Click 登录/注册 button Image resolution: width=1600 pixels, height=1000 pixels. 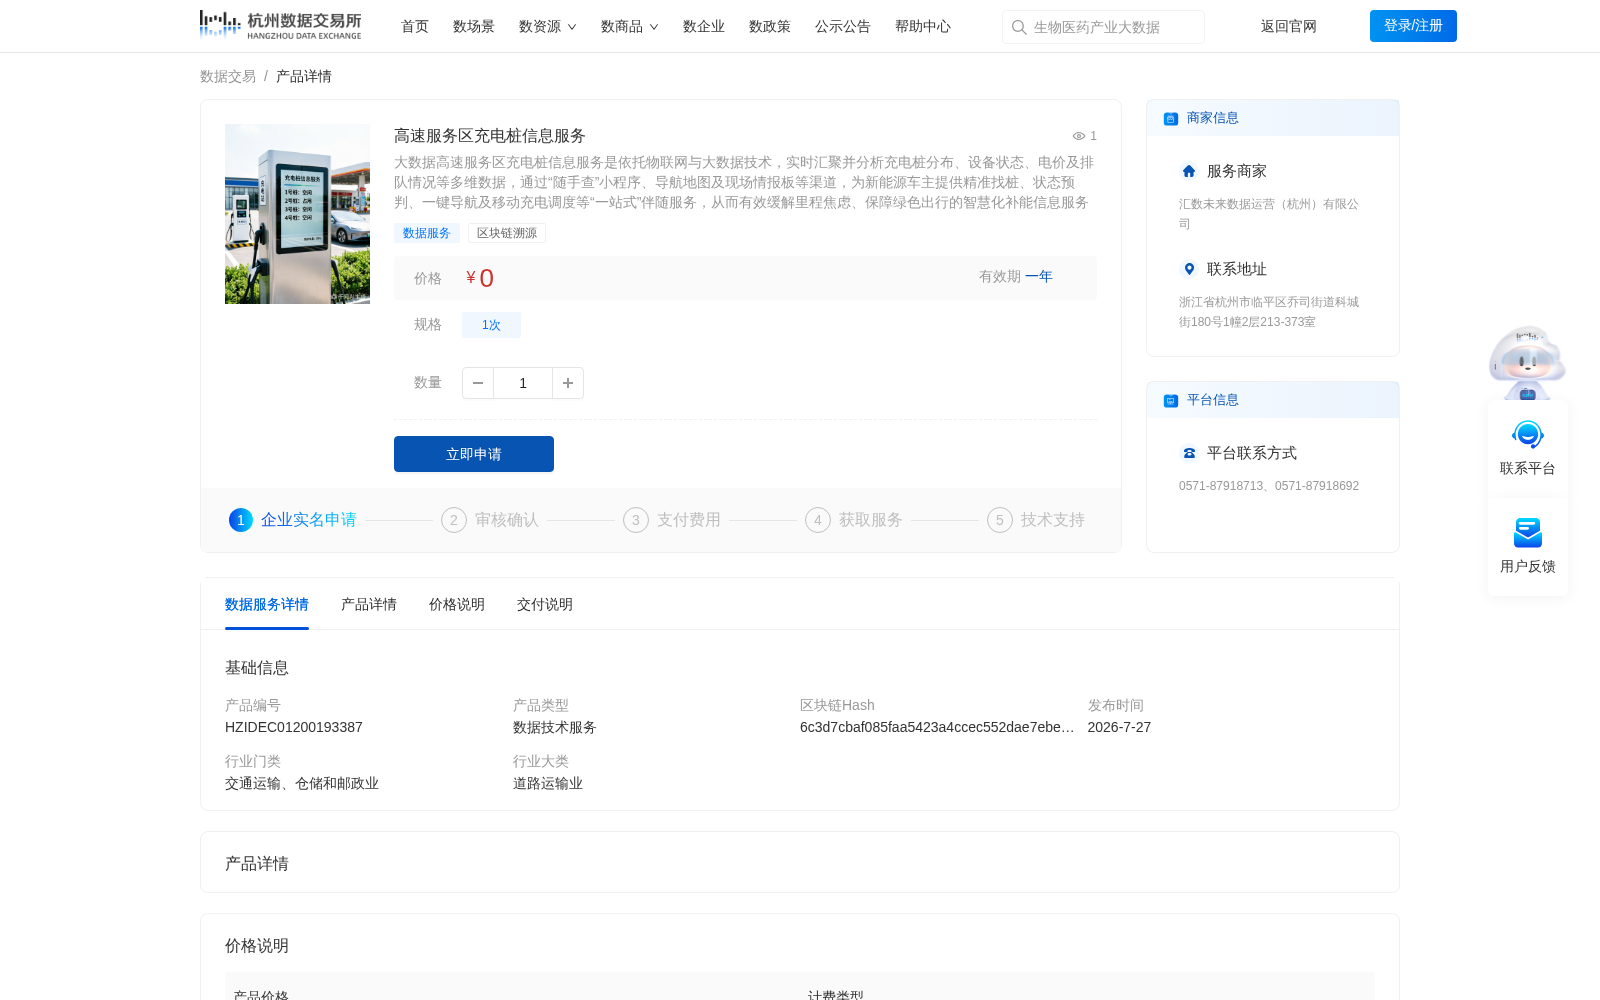tap(1413, 26)
